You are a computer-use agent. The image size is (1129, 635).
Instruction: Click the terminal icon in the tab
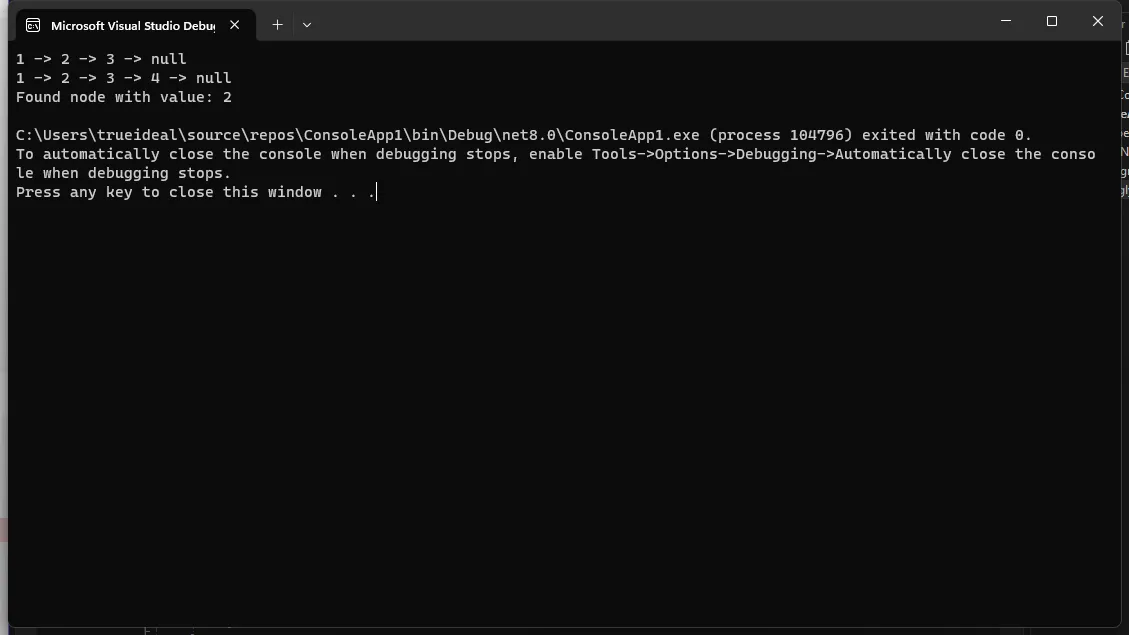click(x=33, y=25)
